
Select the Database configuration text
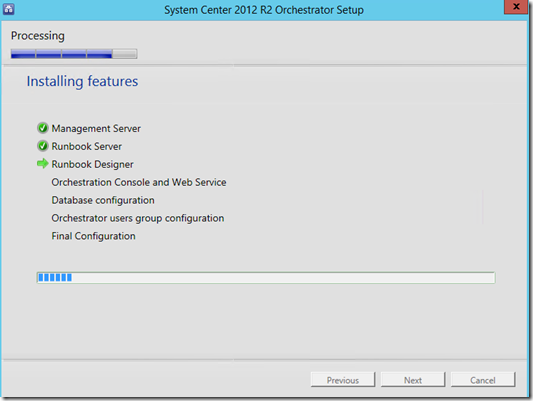click(103, 200)
